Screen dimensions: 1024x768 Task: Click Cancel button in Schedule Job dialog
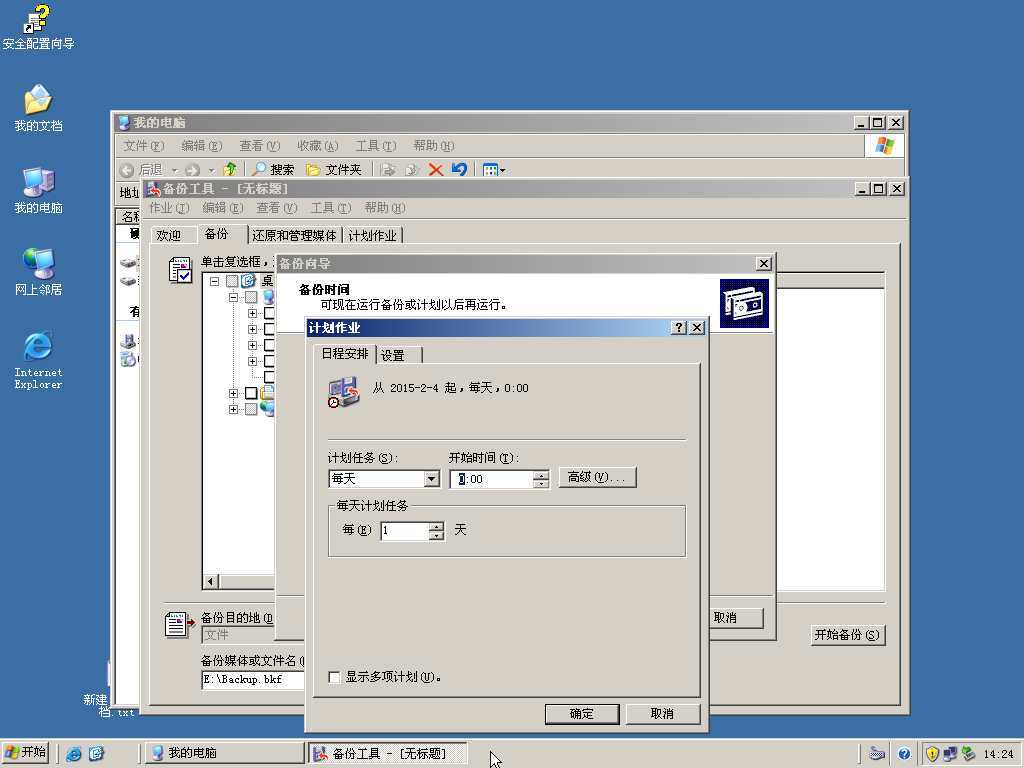coord(663,714)
